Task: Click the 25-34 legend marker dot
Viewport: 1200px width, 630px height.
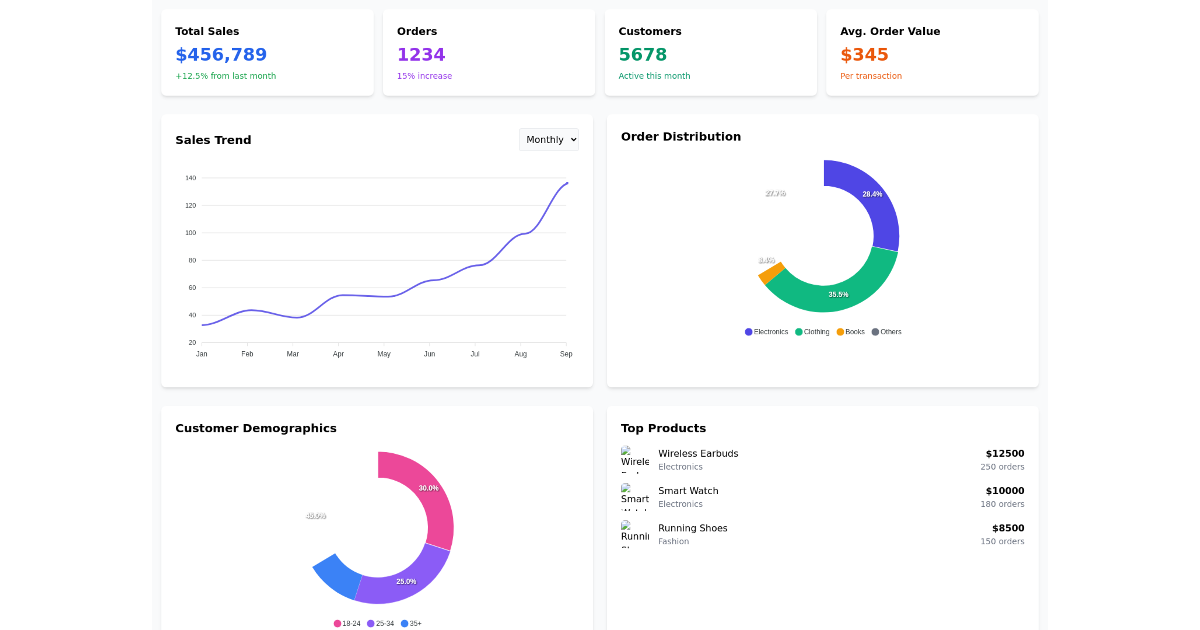Action: pyautogui.click(x=371, y=623)
